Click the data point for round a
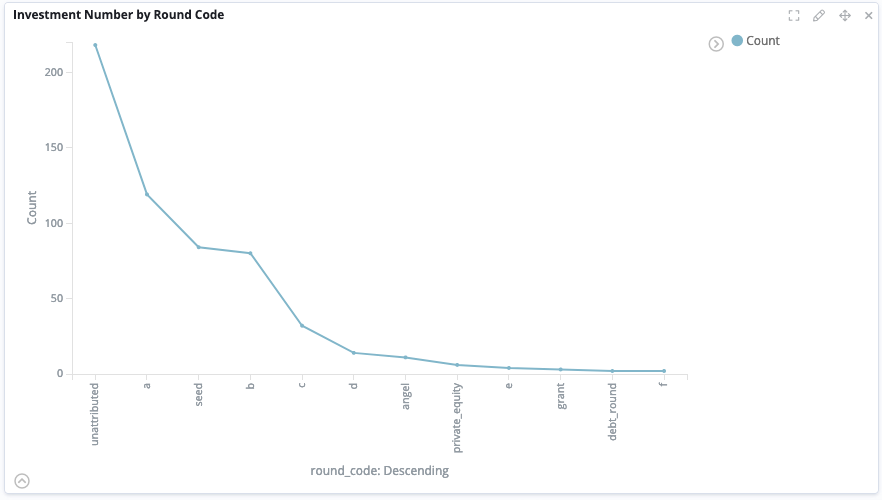Viewport: 882px width, 500px height. (x=147, y=194)
